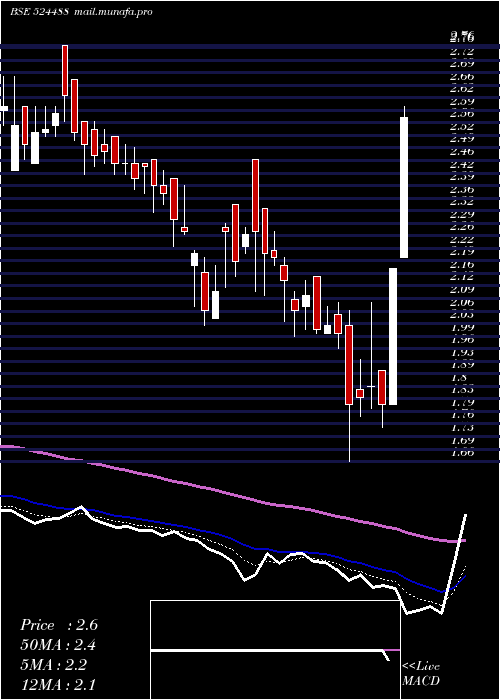
Task: Click the 1.89 price axis label
Action: pos(462,365)
